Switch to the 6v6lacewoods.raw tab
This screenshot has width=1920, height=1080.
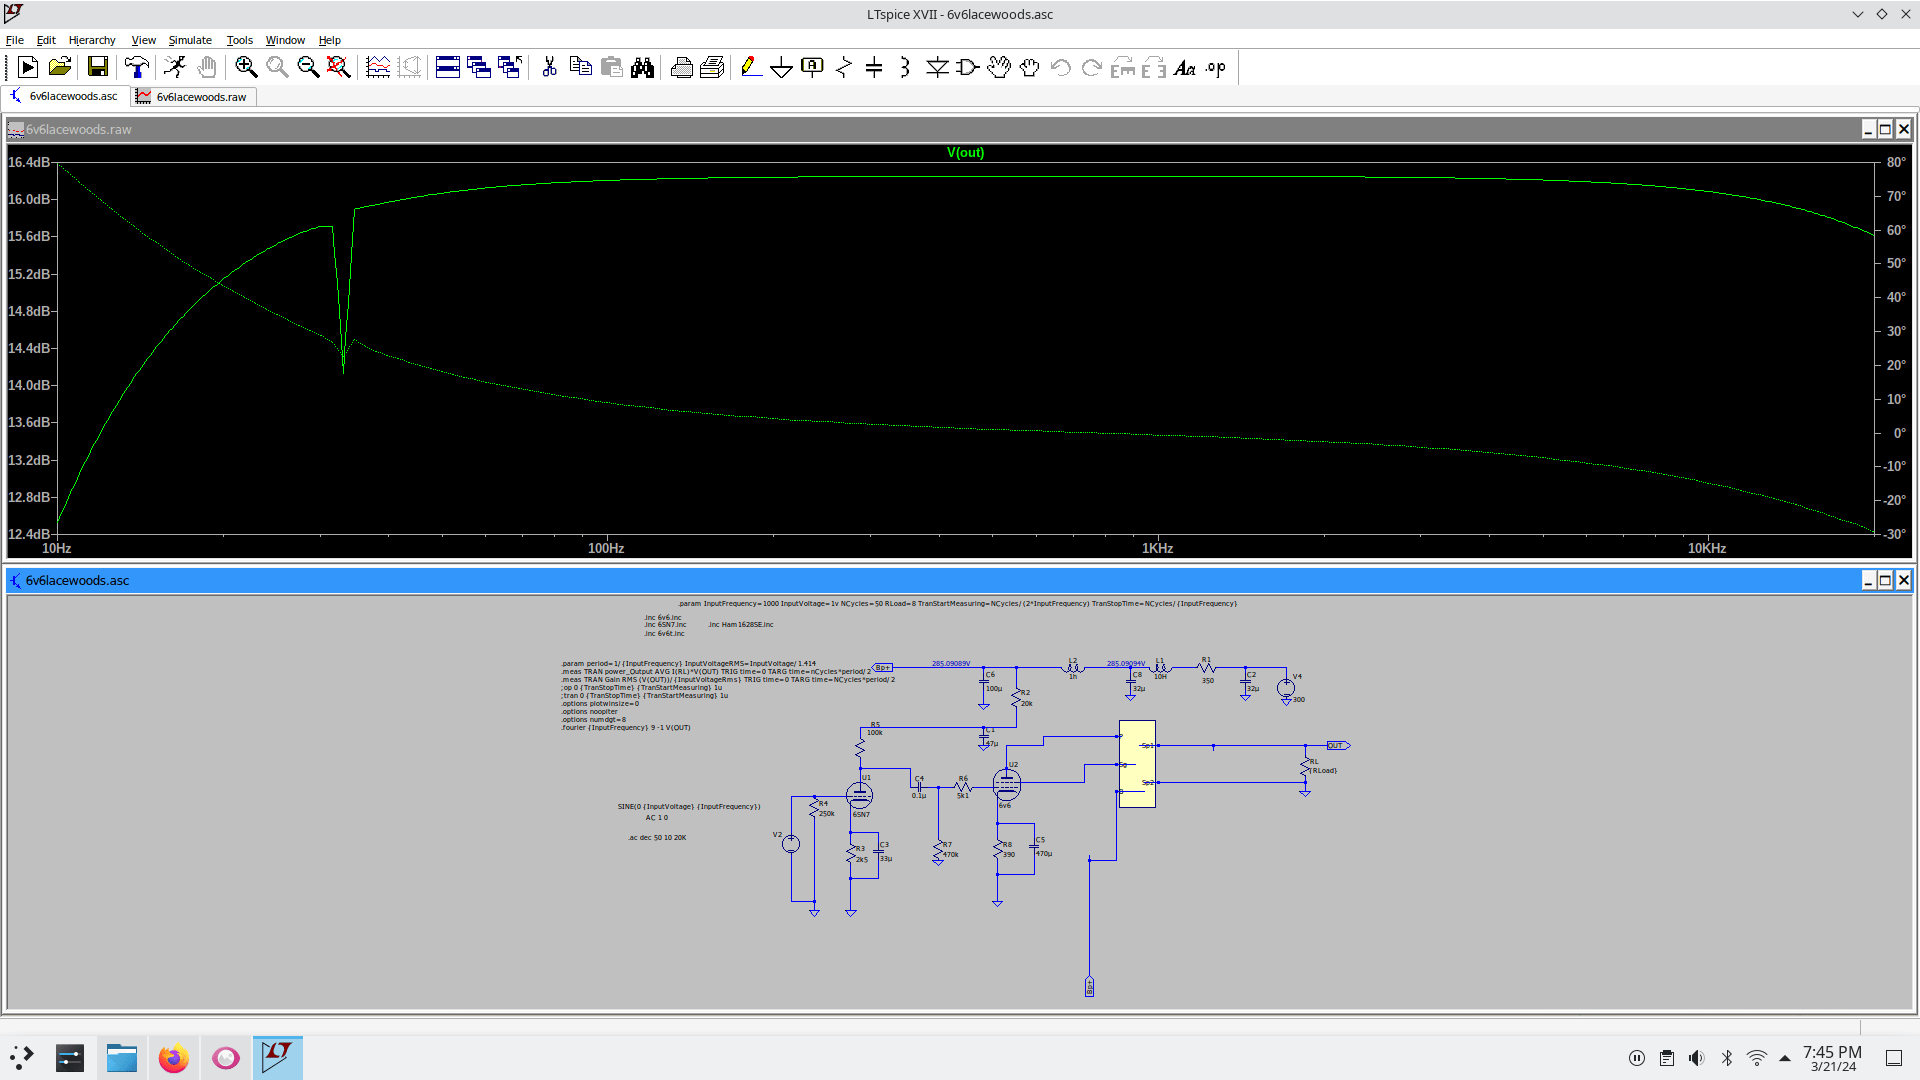pos(193,96)
